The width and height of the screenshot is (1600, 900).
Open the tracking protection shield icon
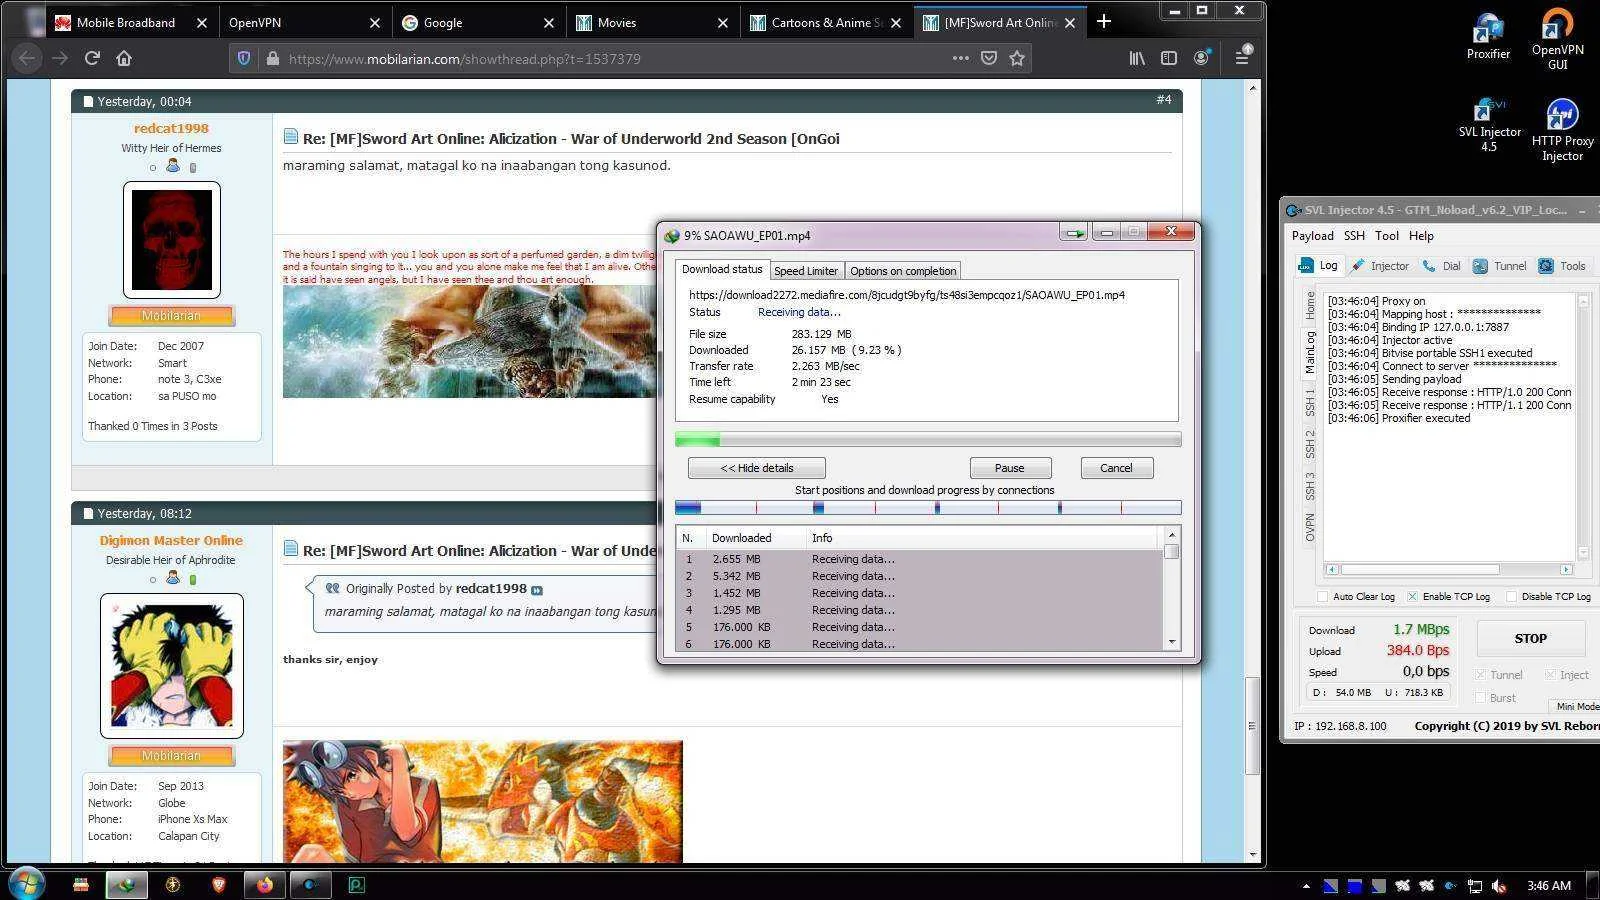pyautogui.click(x=244, y=59)
